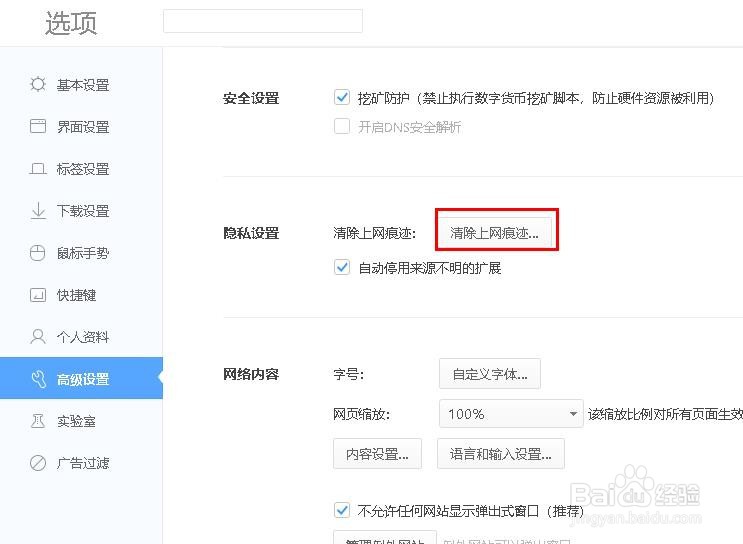This screenshot has height=544, width=743.
Task: Click the wrench icon beside 高级设置
Action: [38, 379]
